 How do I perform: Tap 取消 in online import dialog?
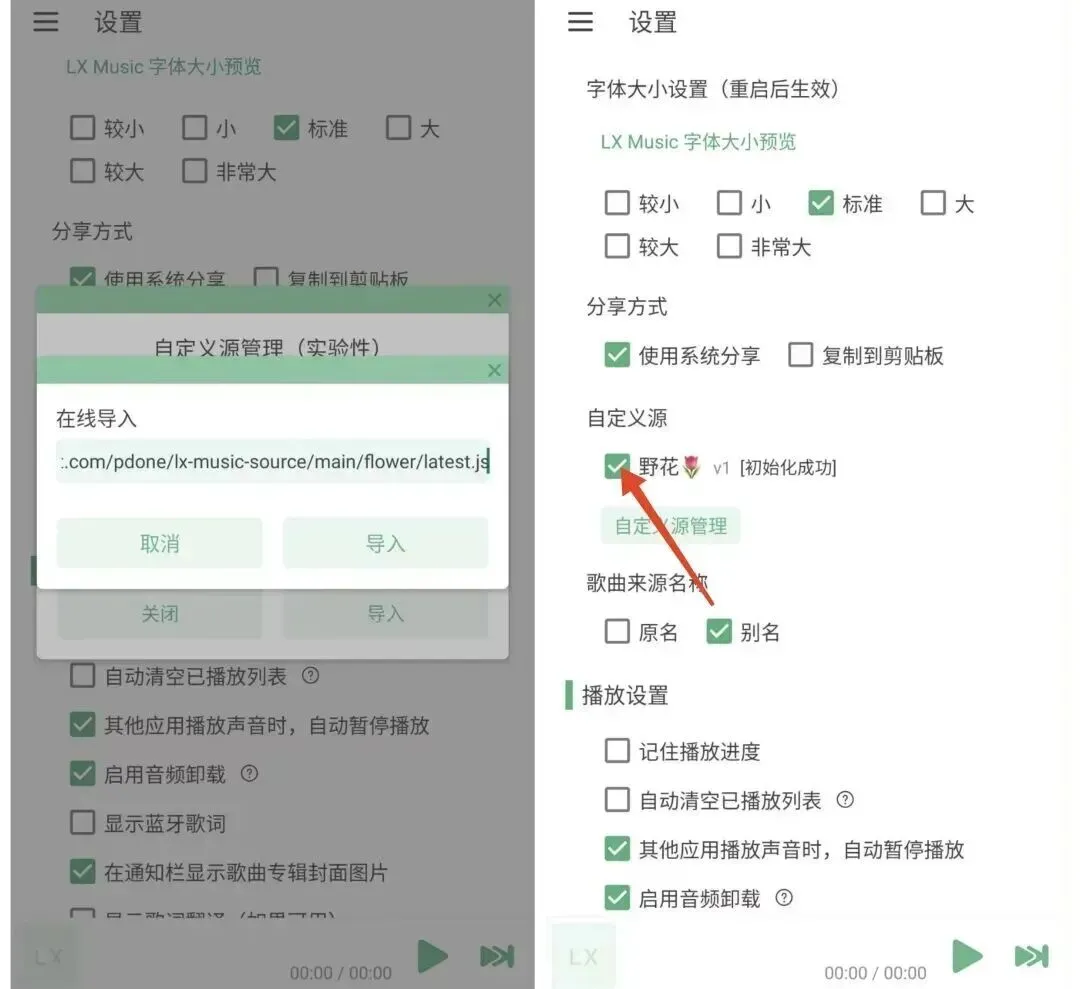(x=160, y=543)
